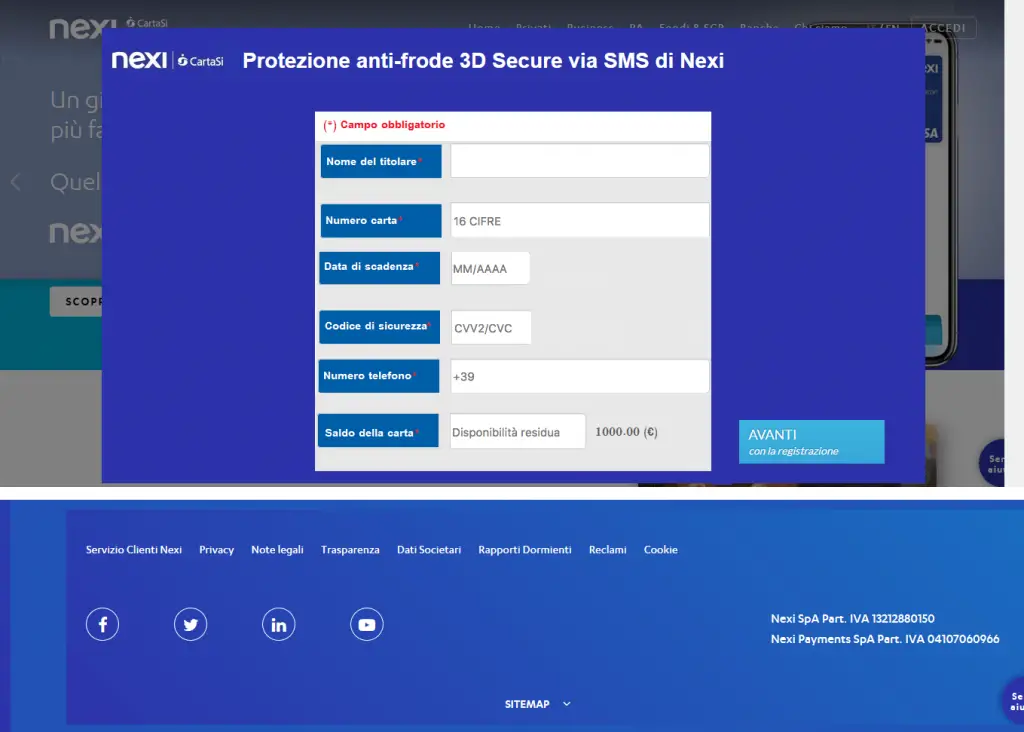This screenshot has width=1024, height=732.
Task: Expand the SITEMAP section in the footer
Action: (x=538, y=703)
